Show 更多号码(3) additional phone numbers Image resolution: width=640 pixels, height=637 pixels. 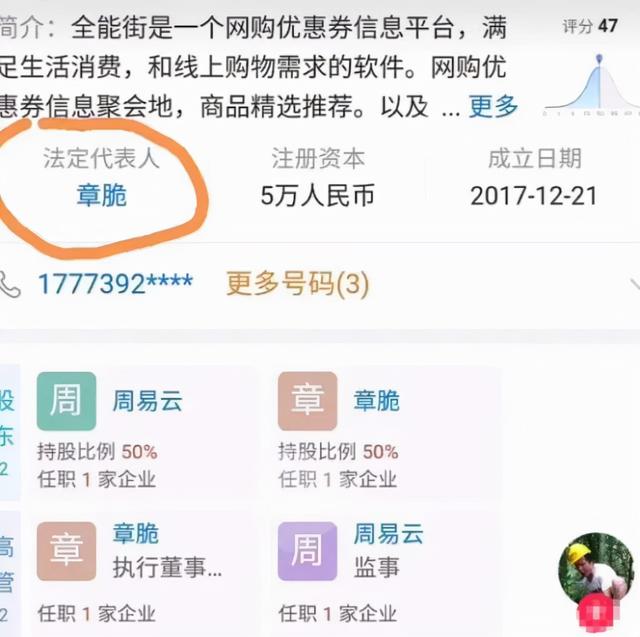click(298, 284)
